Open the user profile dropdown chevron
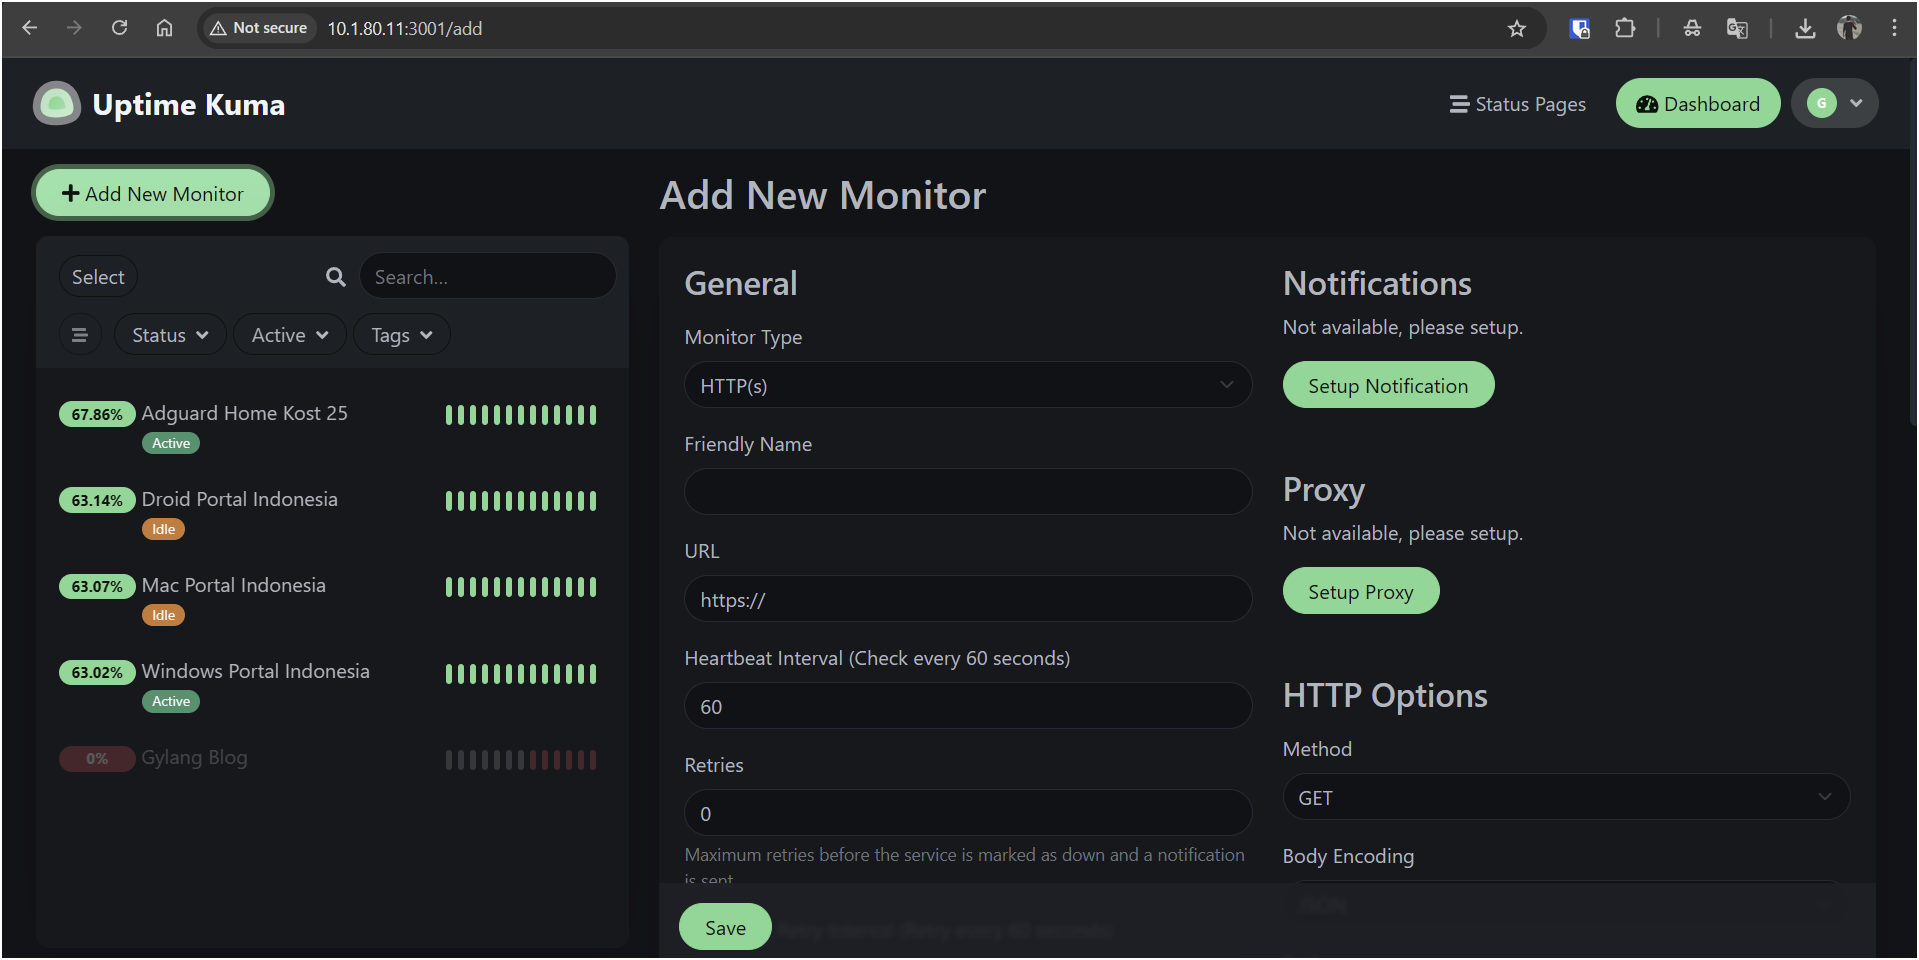This screenshot has width=1919, height=960. click(x=1856, y=103)
